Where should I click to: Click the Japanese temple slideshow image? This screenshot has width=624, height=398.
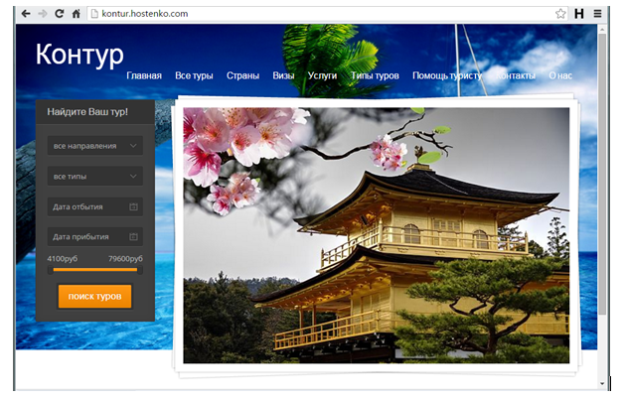click(x=376, y=235)
